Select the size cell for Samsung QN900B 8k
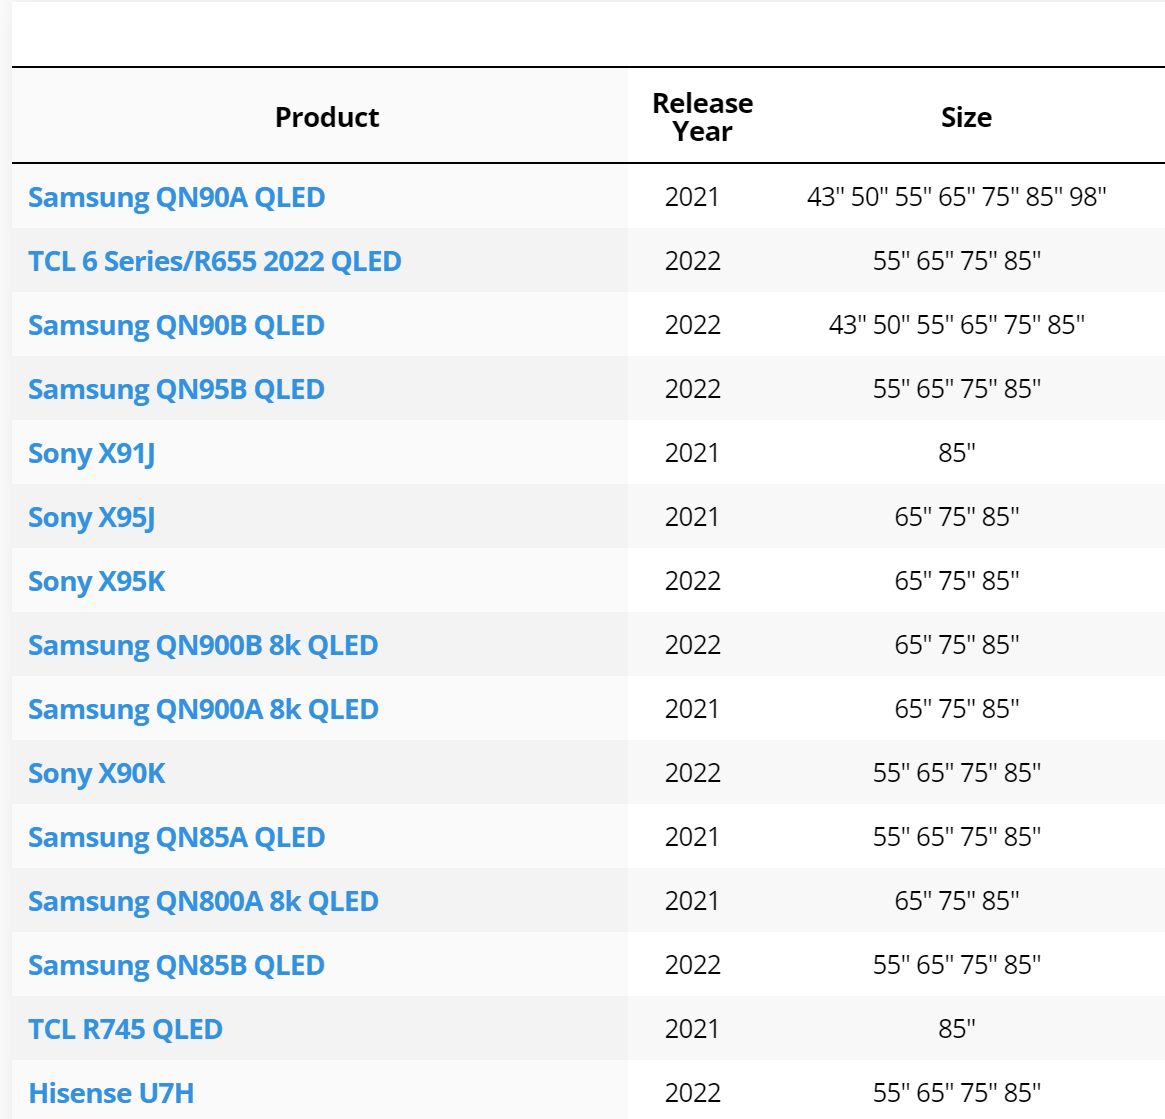 click(x=957, y=644)
